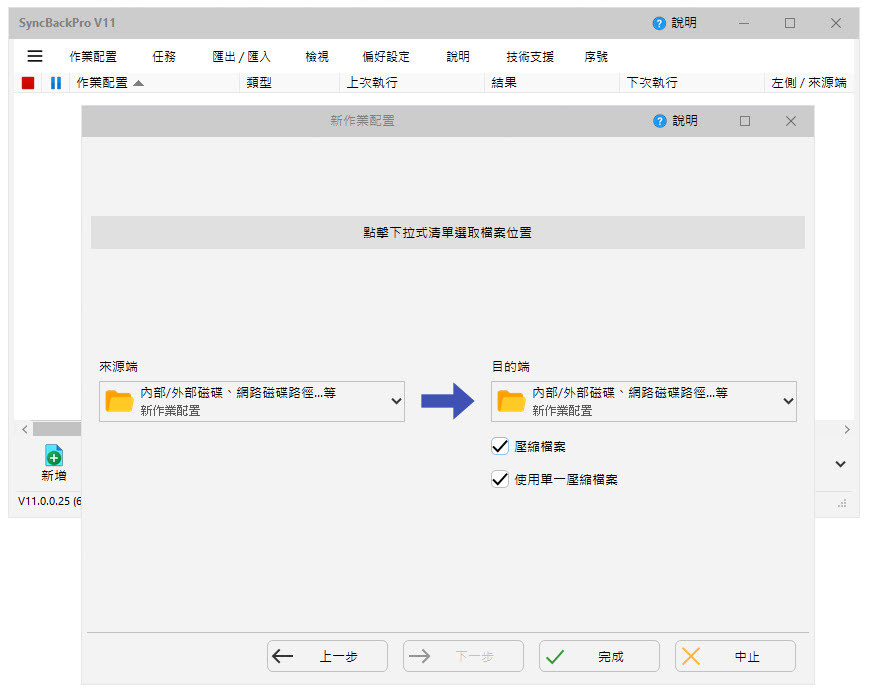Expand the 目的端 location dropdown
This screenshot has height=698, width=871.
click(x=788, y=402)
